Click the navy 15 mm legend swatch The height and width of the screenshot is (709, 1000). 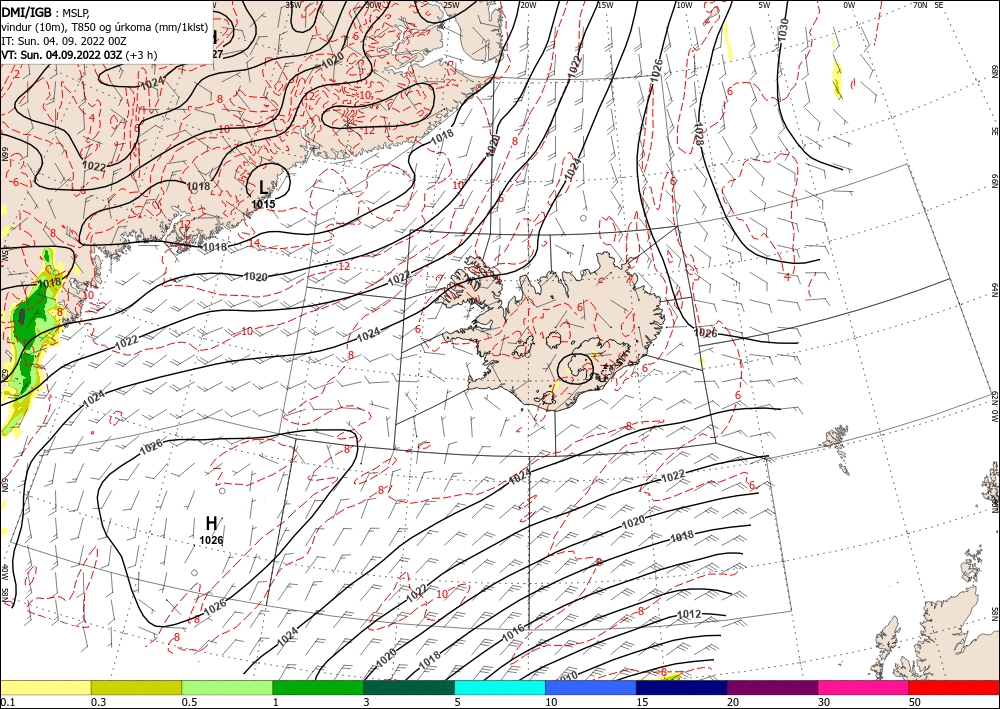click(682, 687)
